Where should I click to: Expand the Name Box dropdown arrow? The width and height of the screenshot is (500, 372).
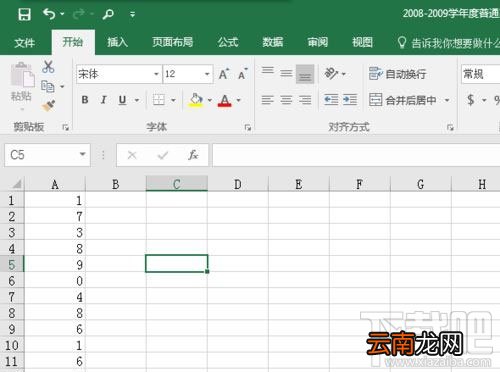tap(82, 154)
